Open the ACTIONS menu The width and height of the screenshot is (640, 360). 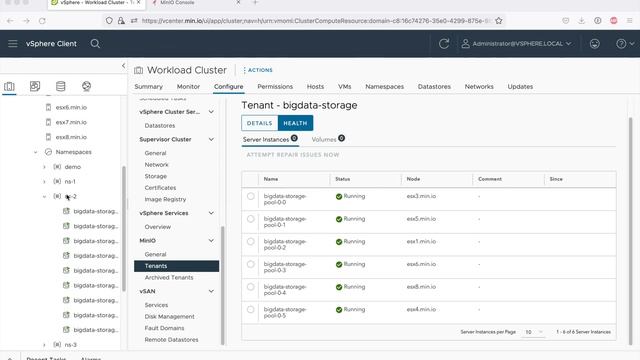click(258, 70)
